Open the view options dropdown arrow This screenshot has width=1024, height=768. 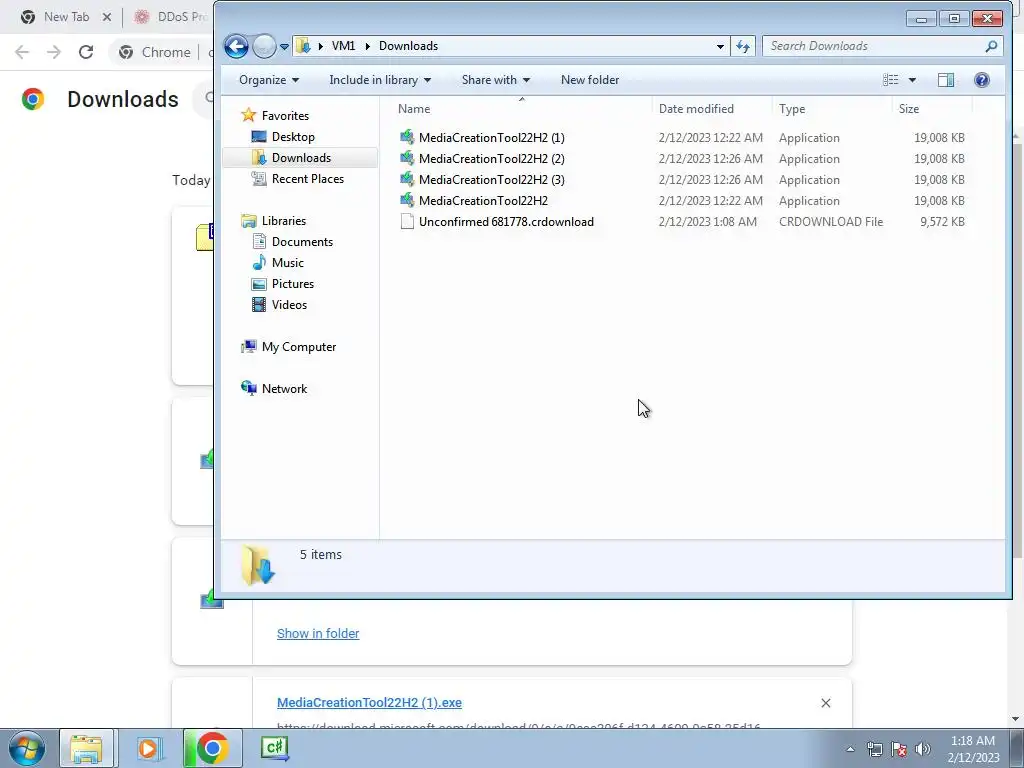coord(912,80)
